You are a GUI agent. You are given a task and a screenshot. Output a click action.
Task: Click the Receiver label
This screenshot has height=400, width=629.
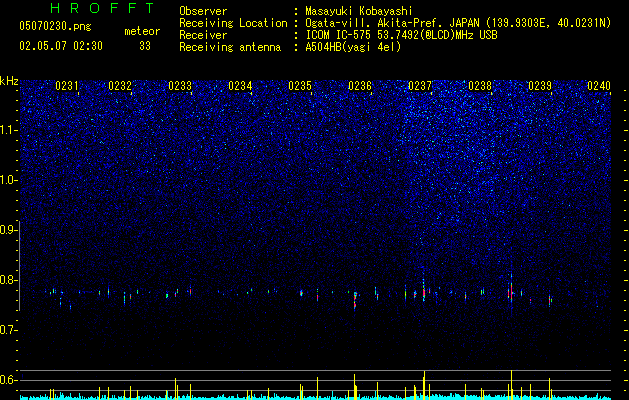pyautogui.click(x=203, y=35)
